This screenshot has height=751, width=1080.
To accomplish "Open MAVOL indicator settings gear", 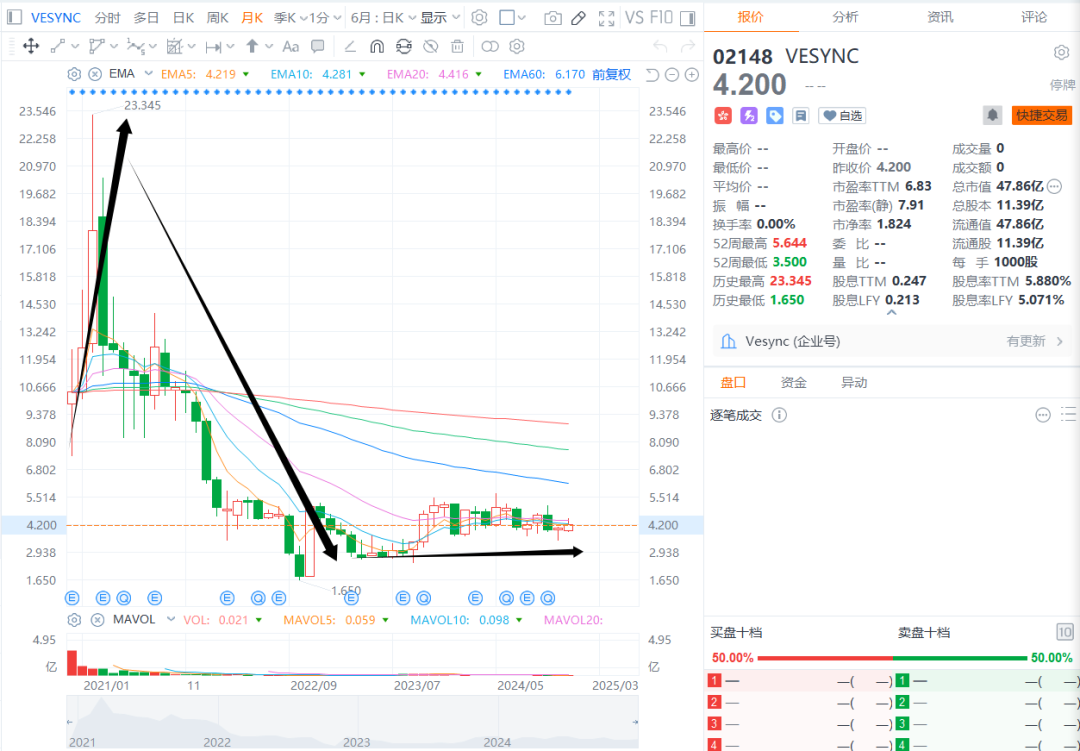I will tap(74, 619).
